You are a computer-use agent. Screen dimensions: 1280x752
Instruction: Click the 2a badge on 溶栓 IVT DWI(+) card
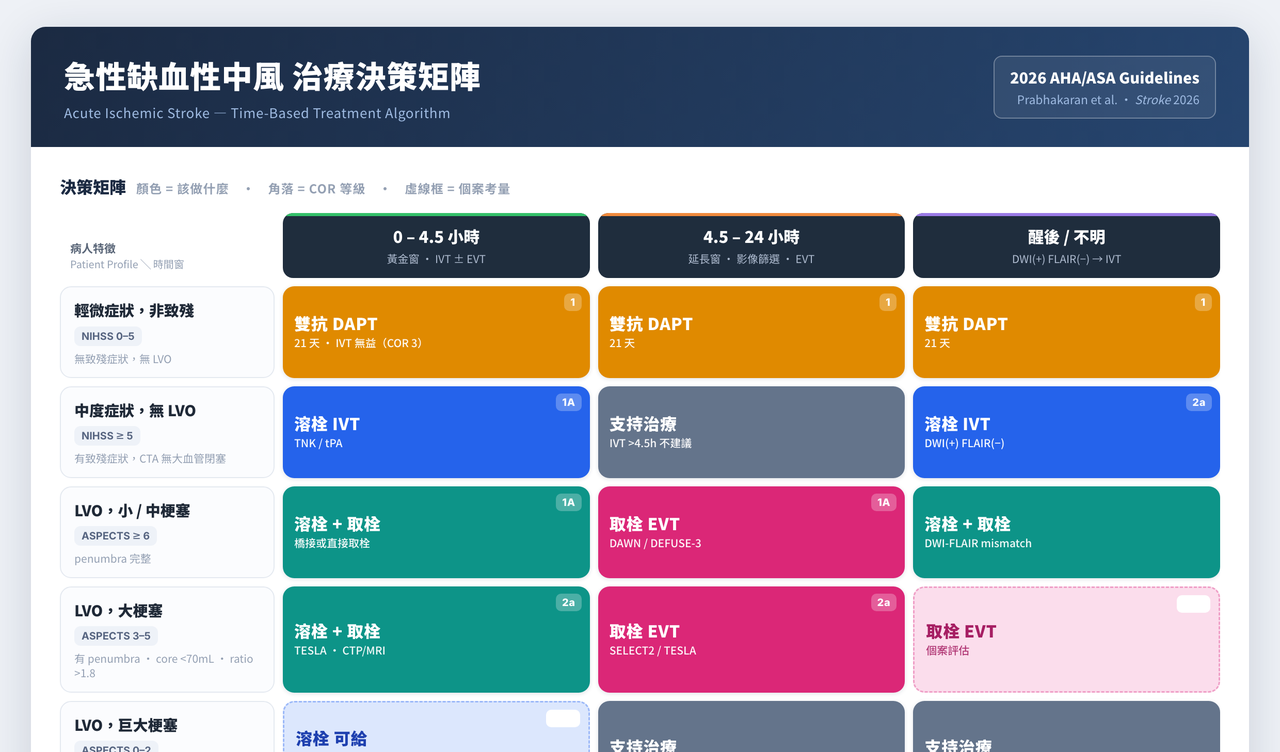pyautogui.click(x=1198, y=402)
